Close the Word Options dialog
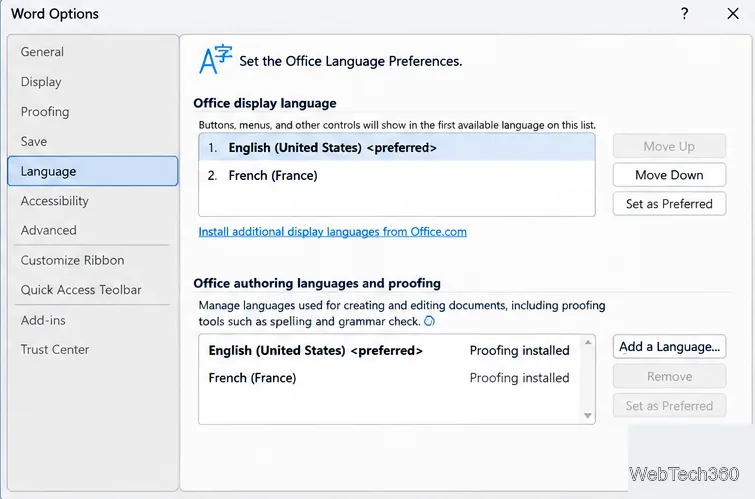The height and width of the screenshot is (499, 755). [x=733, y=13]
